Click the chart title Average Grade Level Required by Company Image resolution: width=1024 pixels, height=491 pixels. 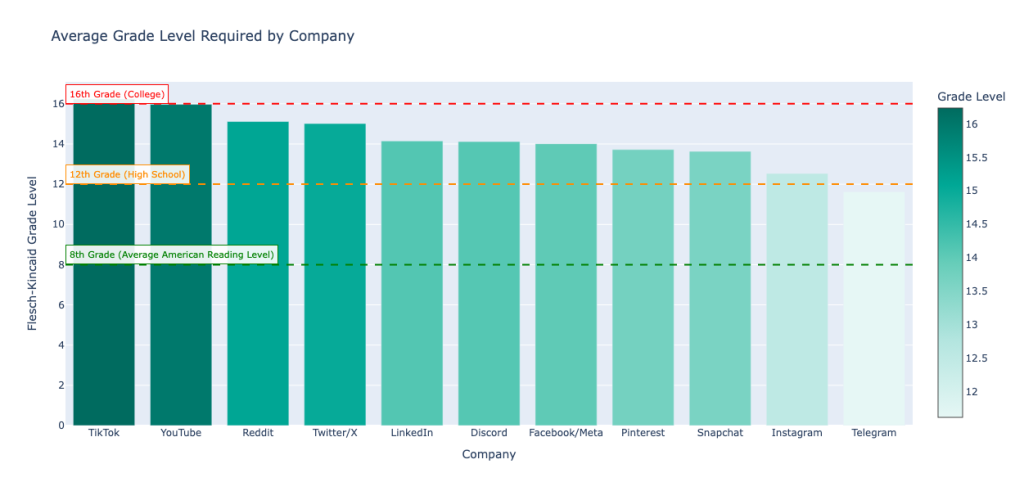pyautogui.click(x=202, y=37)
